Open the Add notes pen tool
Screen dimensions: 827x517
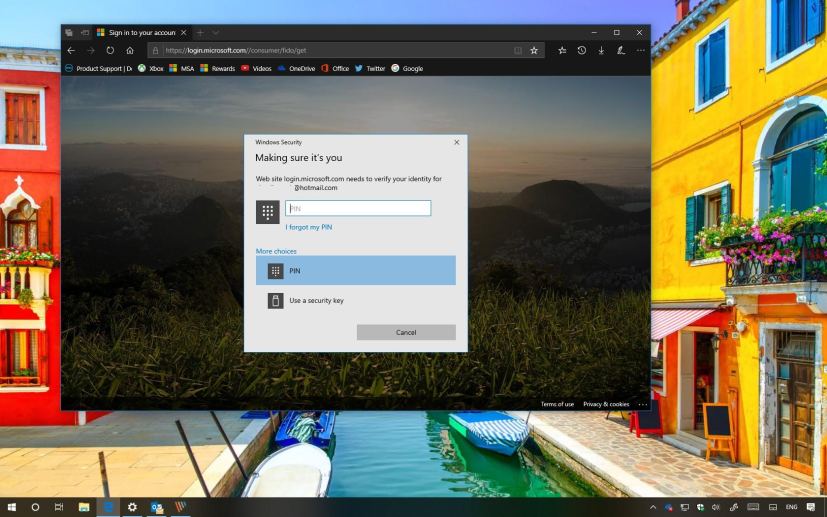pos(621,51)
